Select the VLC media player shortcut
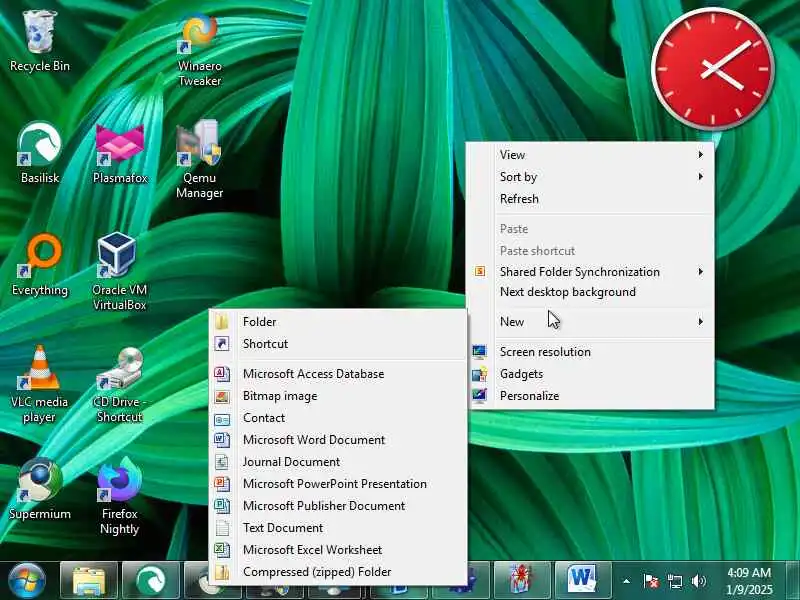This screenshot has width=800, height=600. coord(40,384)
